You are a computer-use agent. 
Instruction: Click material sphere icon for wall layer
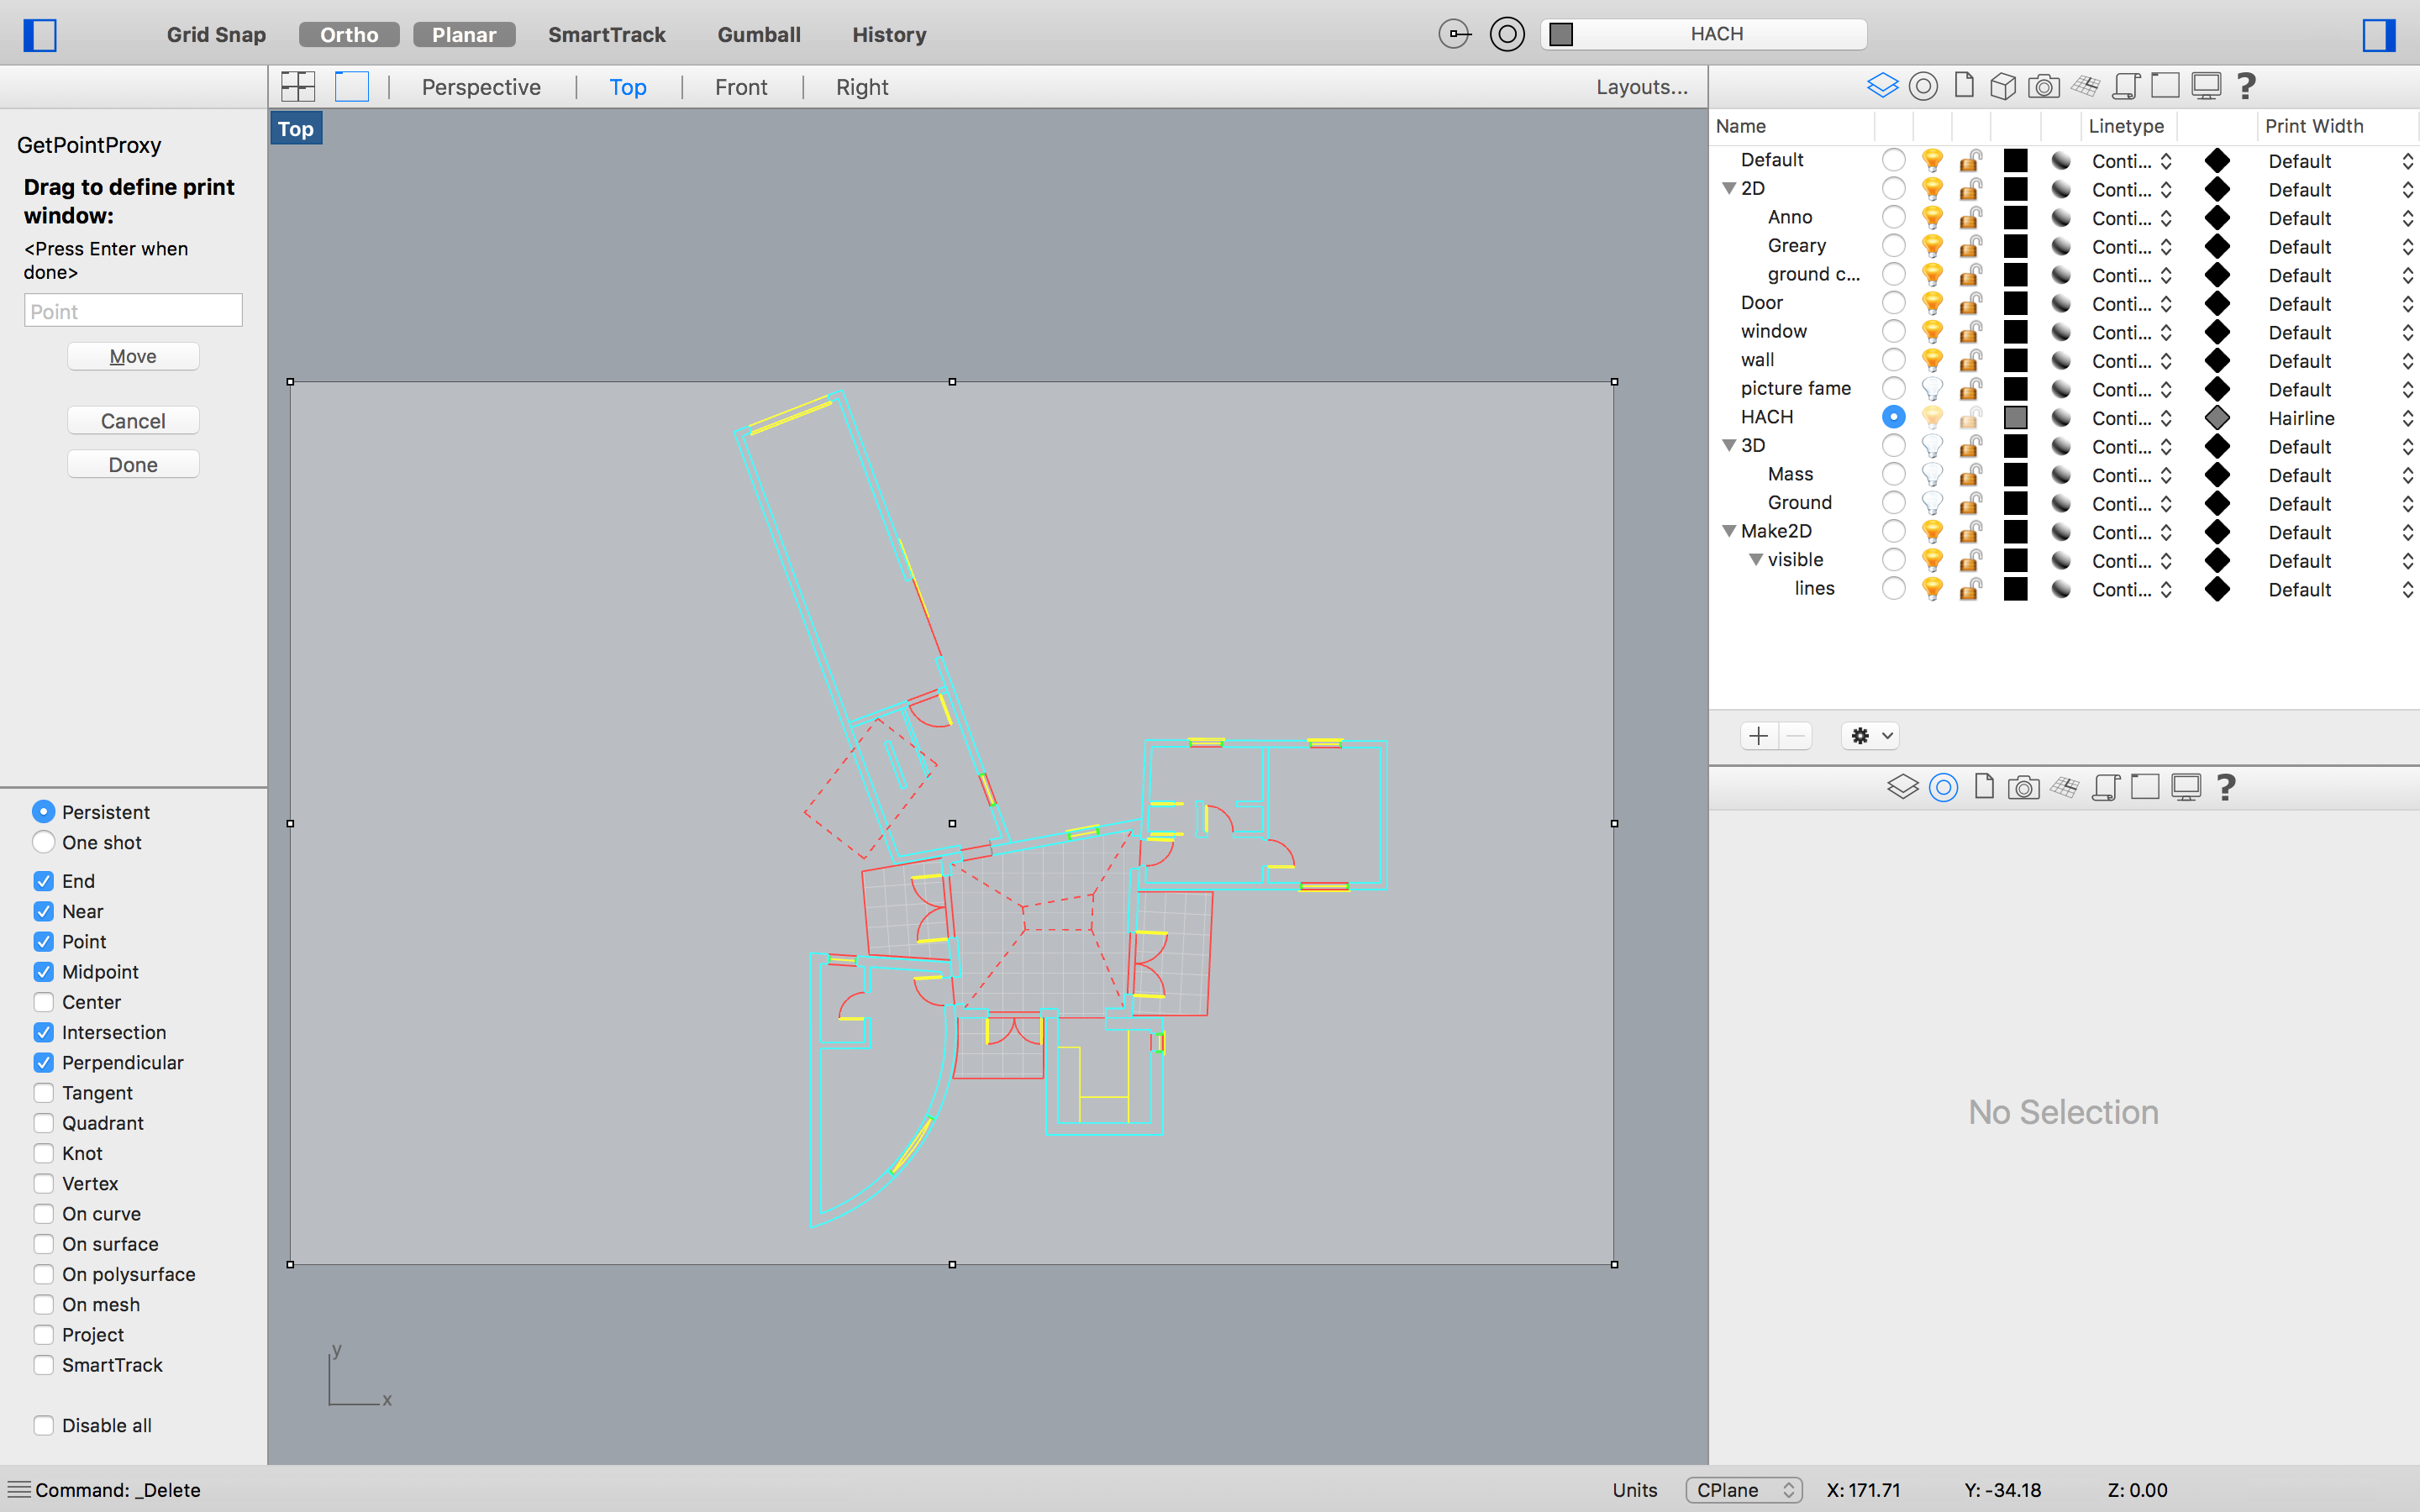coord(2060,360)
